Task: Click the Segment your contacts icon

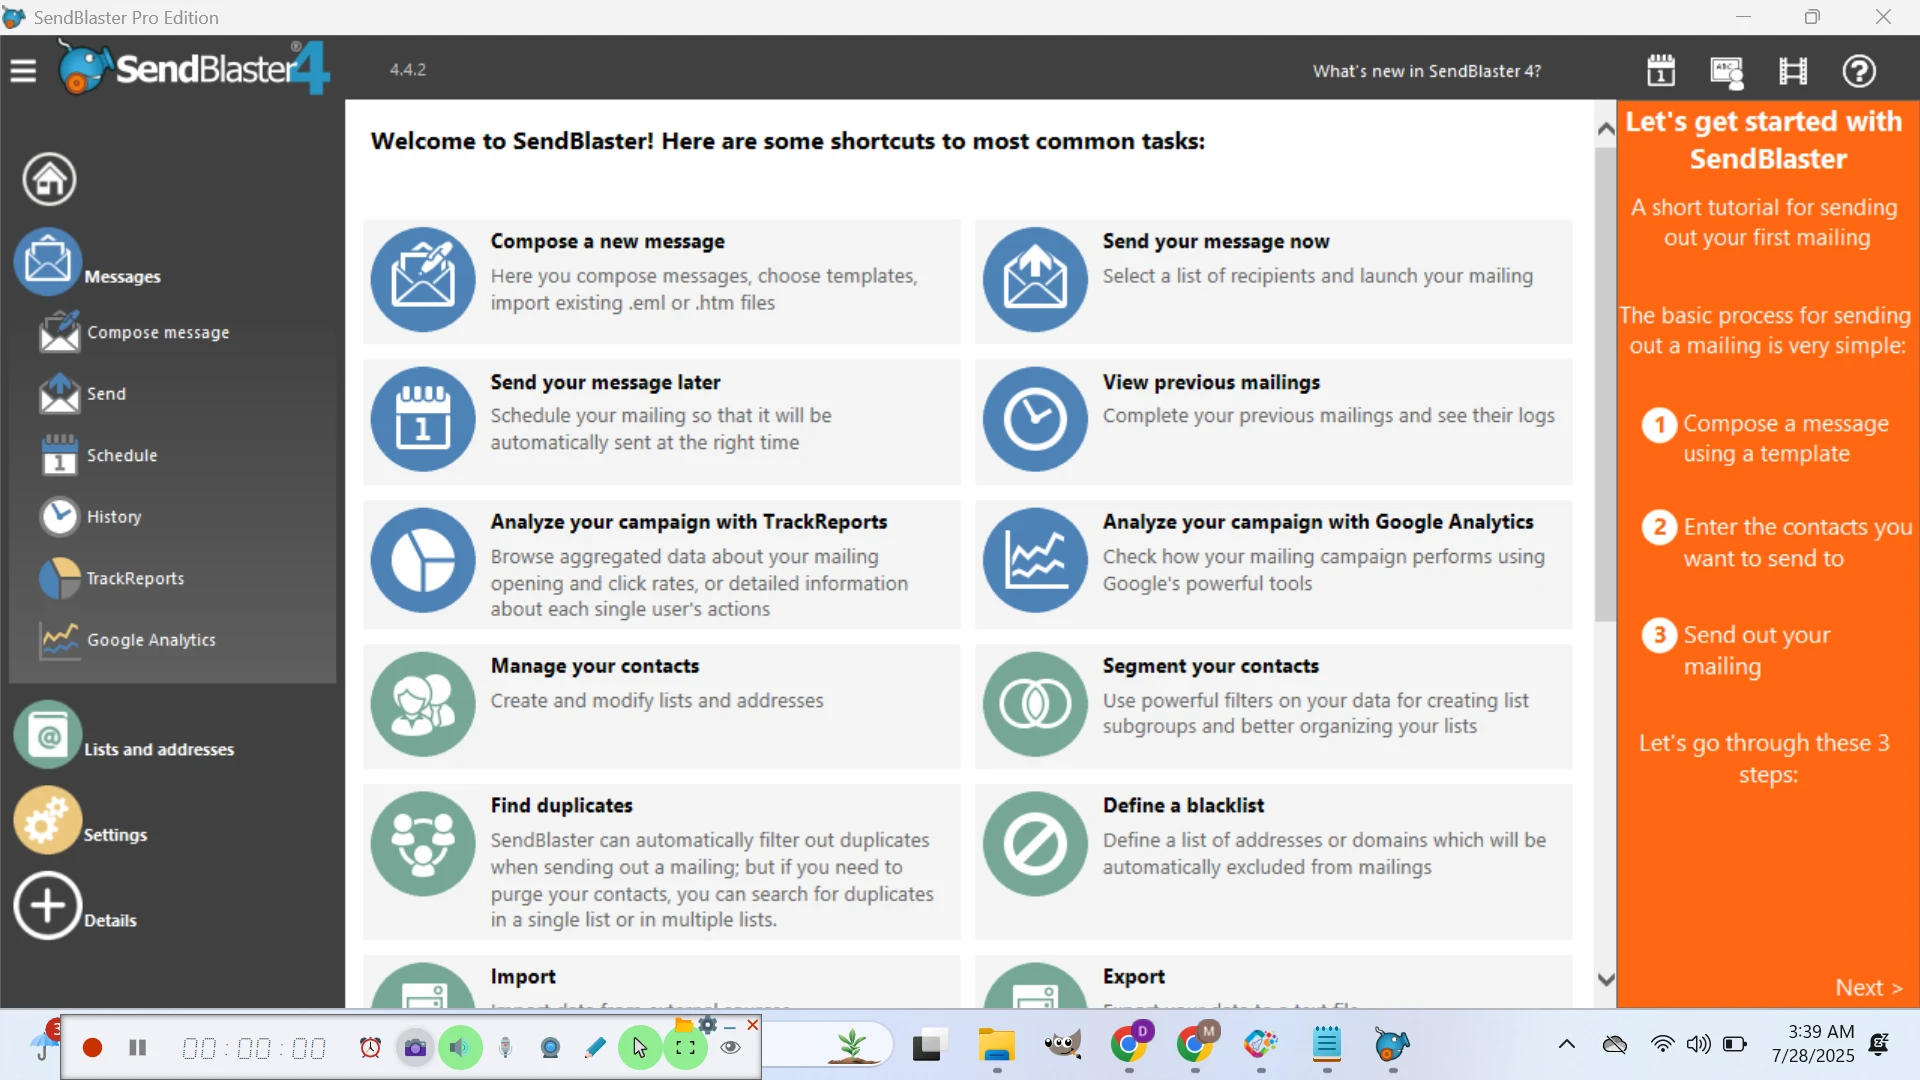Action: click(x=1035, y=705)
